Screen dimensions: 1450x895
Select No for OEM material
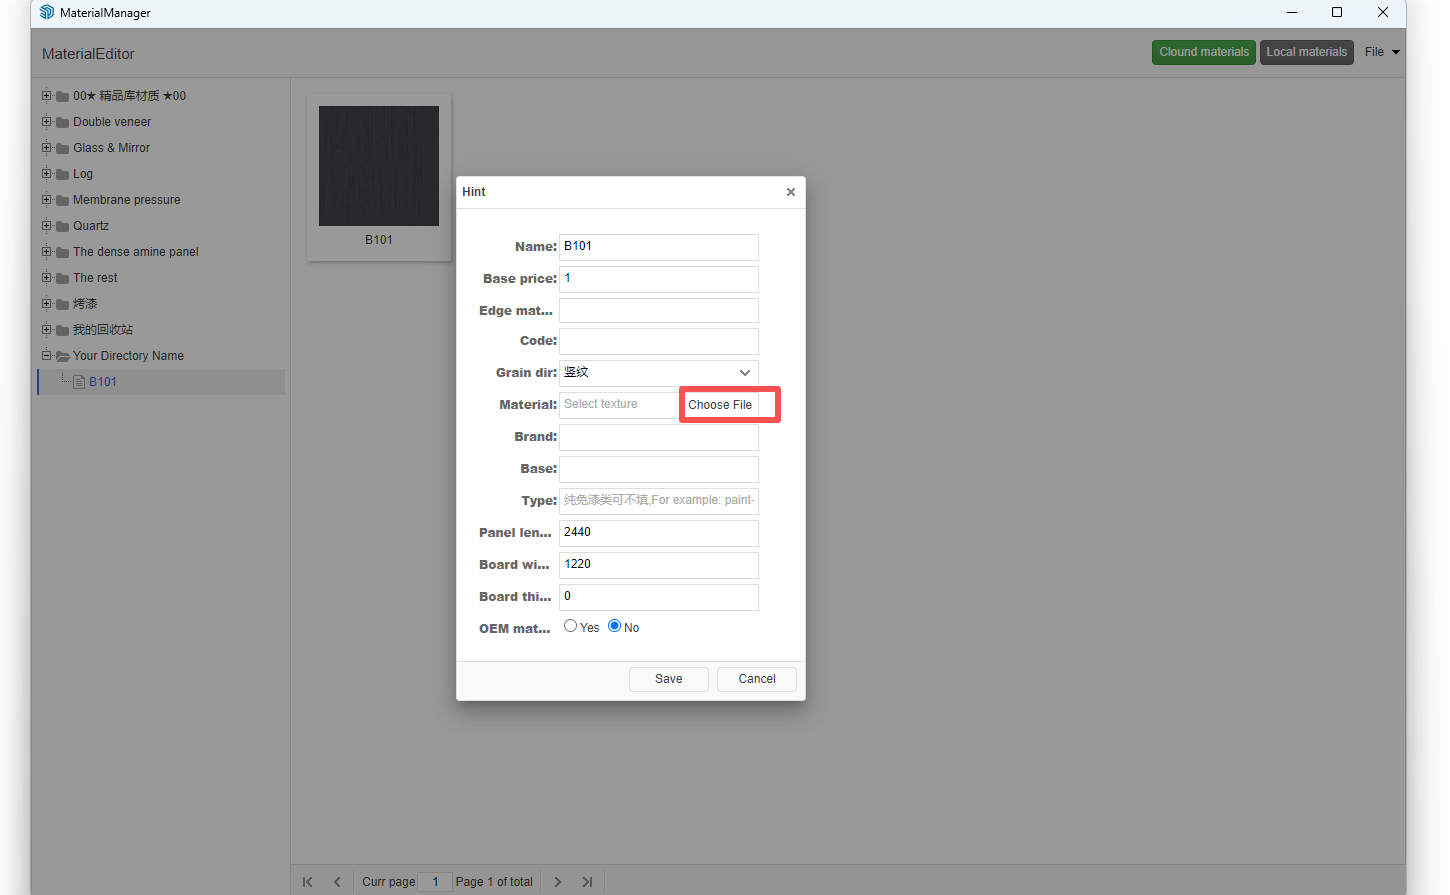[614, 626]
